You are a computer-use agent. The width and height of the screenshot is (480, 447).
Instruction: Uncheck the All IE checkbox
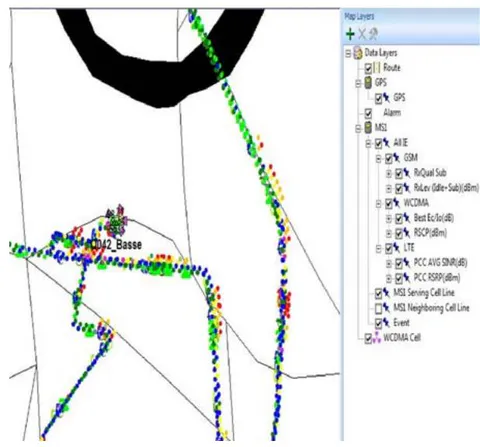378,144
